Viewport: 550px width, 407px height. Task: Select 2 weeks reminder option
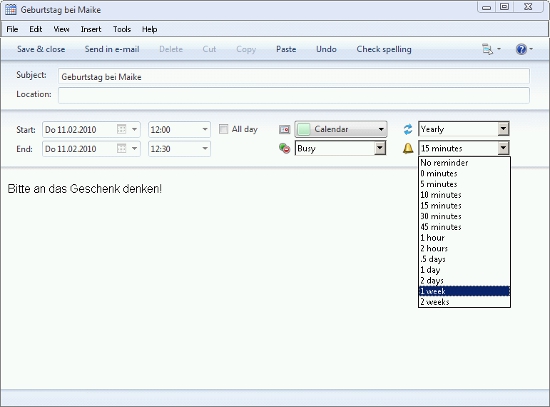pos(464,302)
